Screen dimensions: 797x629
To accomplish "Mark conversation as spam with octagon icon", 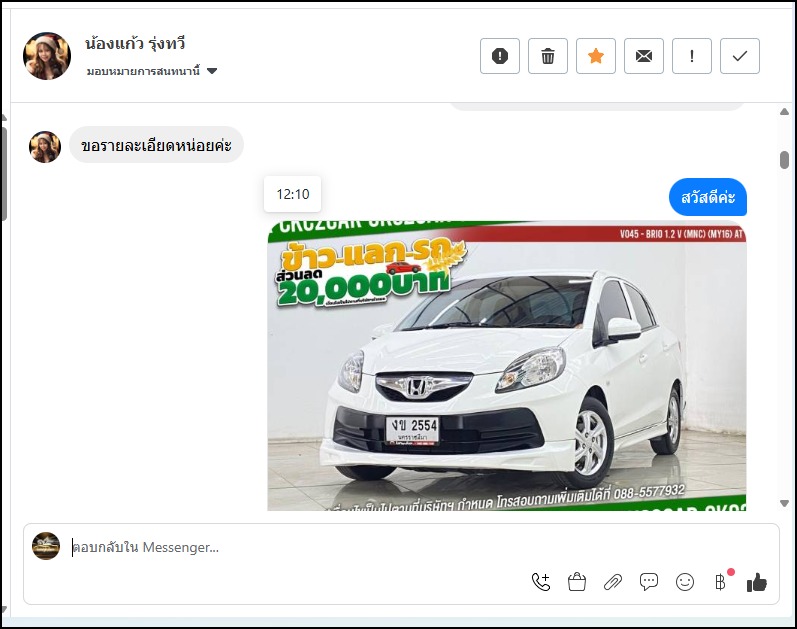I will [x=500, y=56].
